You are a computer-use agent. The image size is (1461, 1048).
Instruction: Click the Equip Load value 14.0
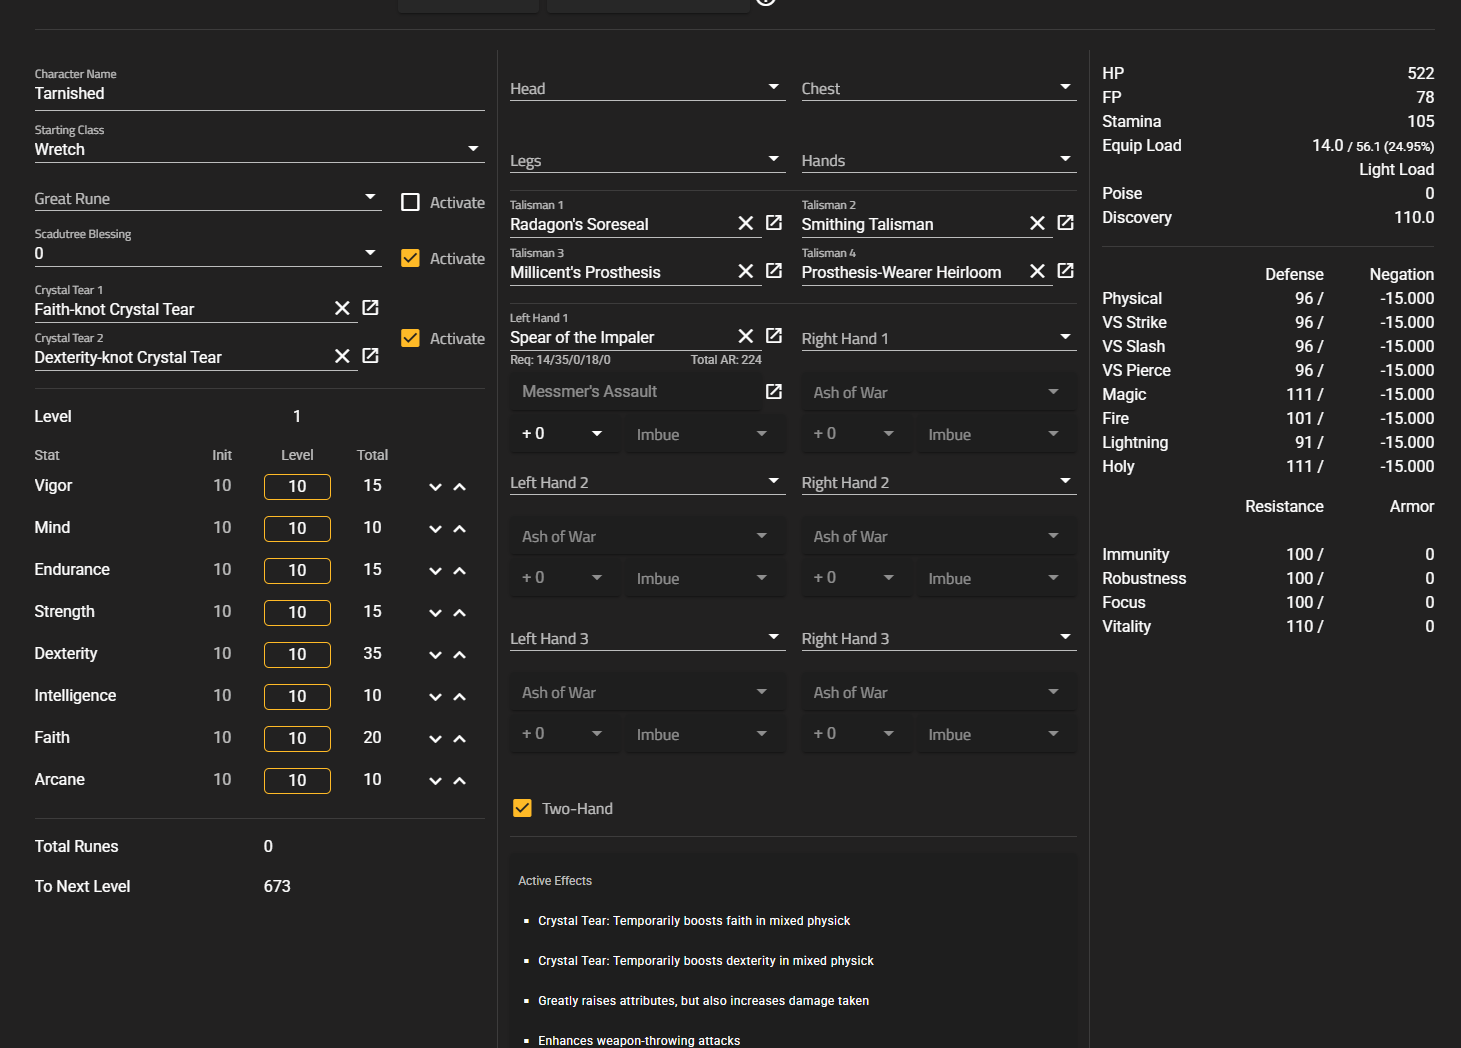point(1328,145)
